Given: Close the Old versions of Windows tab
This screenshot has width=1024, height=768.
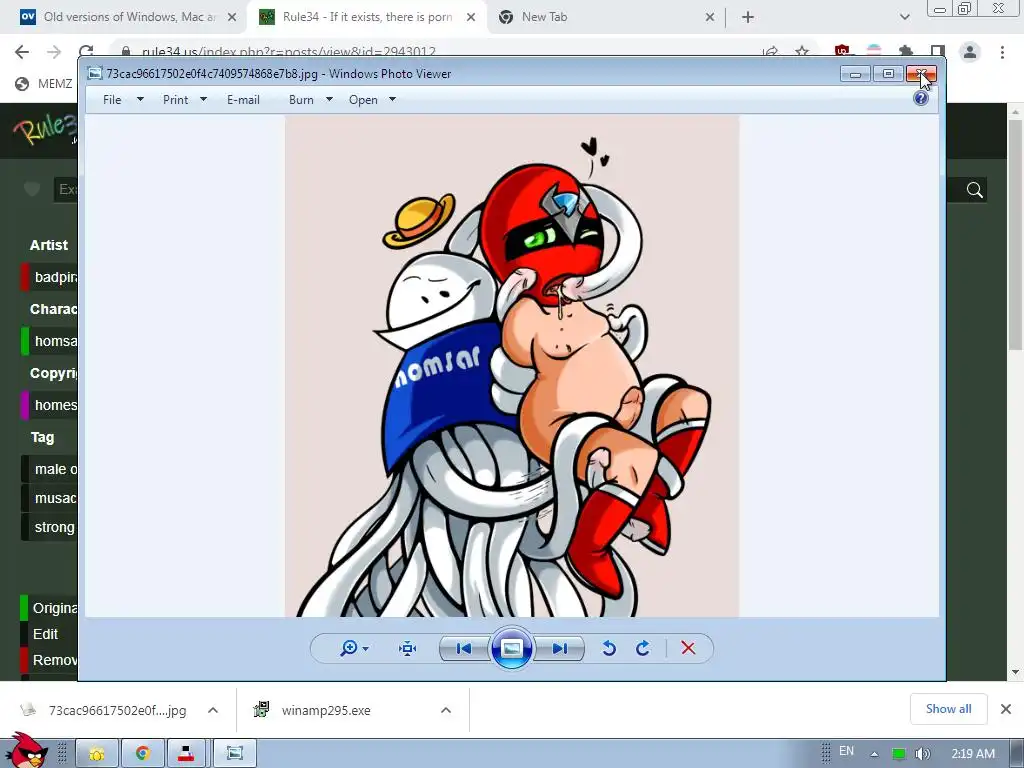Looking at the screenshot, I should pyautogui.click(x=232, y=18).
